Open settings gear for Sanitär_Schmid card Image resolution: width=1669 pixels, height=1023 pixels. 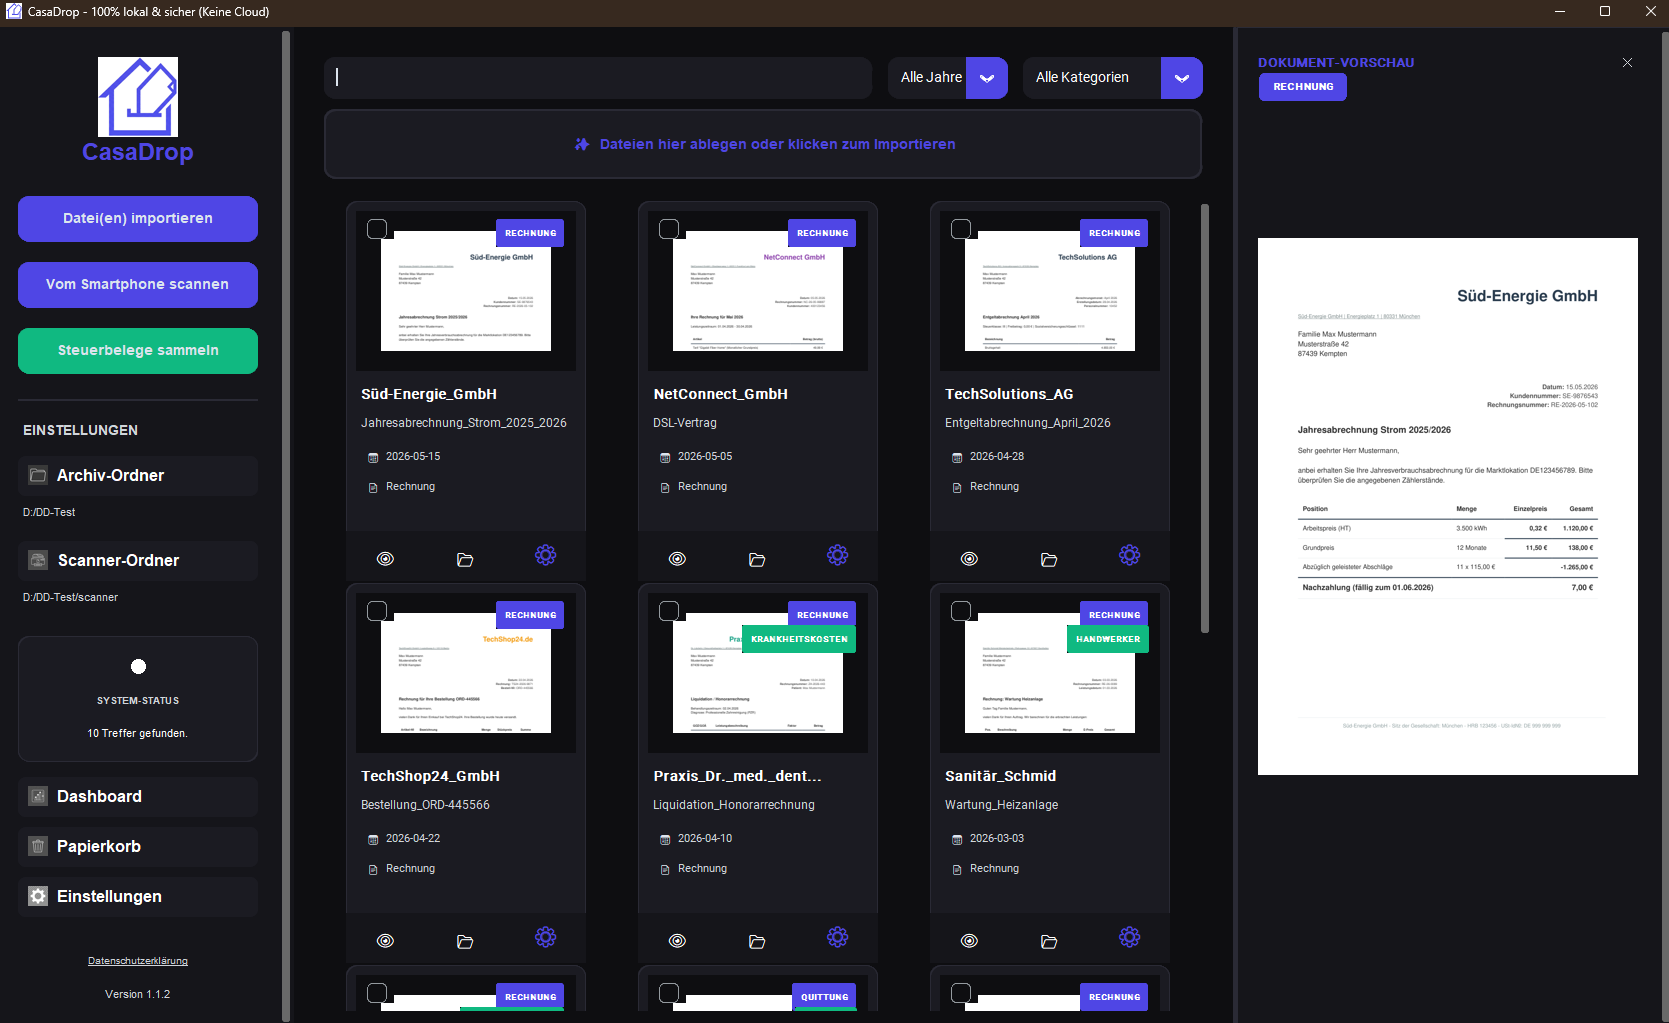(1129, 937)
